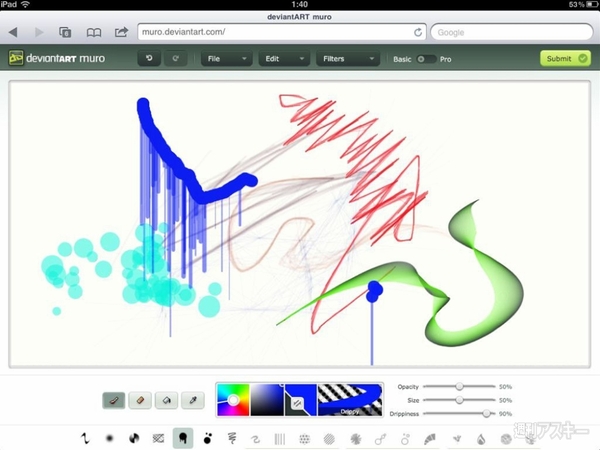The image size is (600, 450).
Task: Choose the water drop brush
Action: click(481, 439)
